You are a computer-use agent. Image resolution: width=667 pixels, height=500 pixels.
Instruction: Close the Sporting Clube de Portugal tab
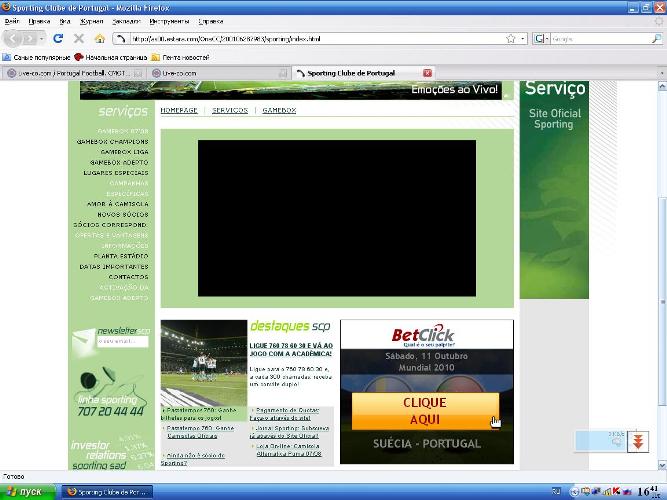[428, 73]
